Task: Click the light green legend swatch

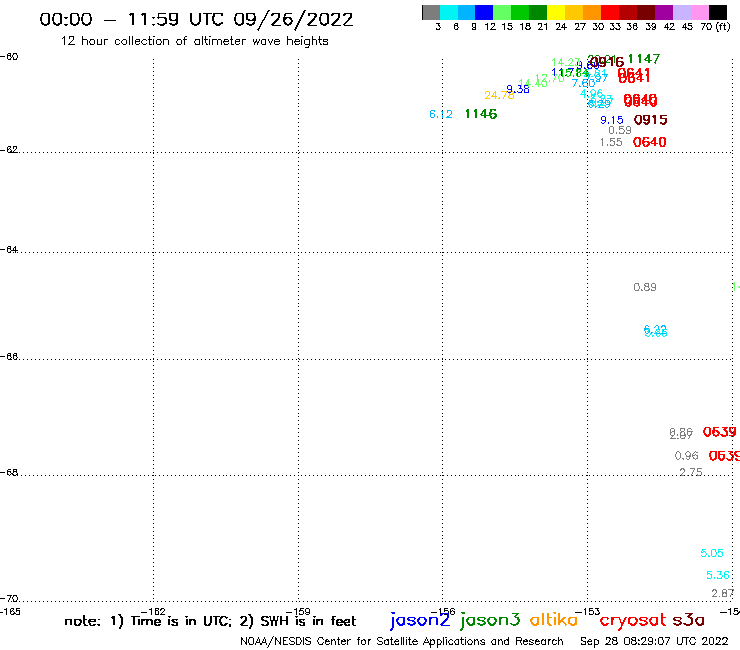Action: [502, 12]
